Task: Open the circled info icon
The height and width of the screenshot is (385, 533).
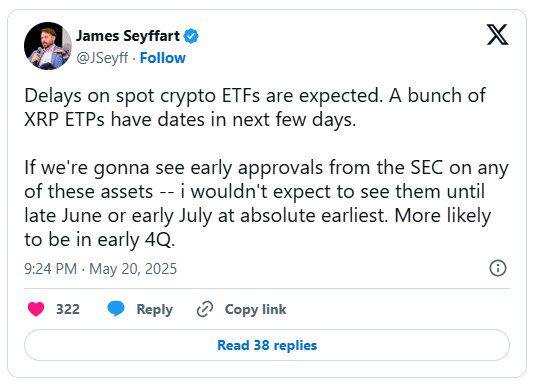Action: [x=498, y=268]
